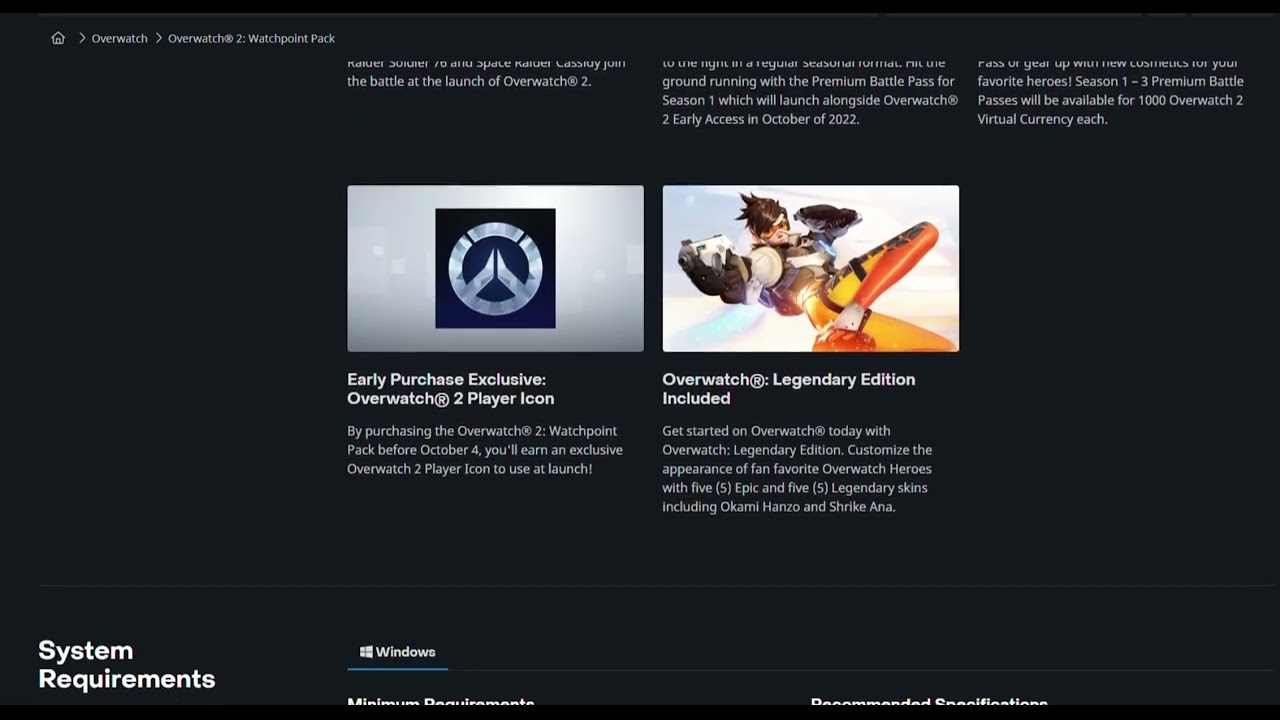Open the Overwatch breadcrumb link
The width and height of the screenshot is (1280, 720).
(x=119, y=38)
